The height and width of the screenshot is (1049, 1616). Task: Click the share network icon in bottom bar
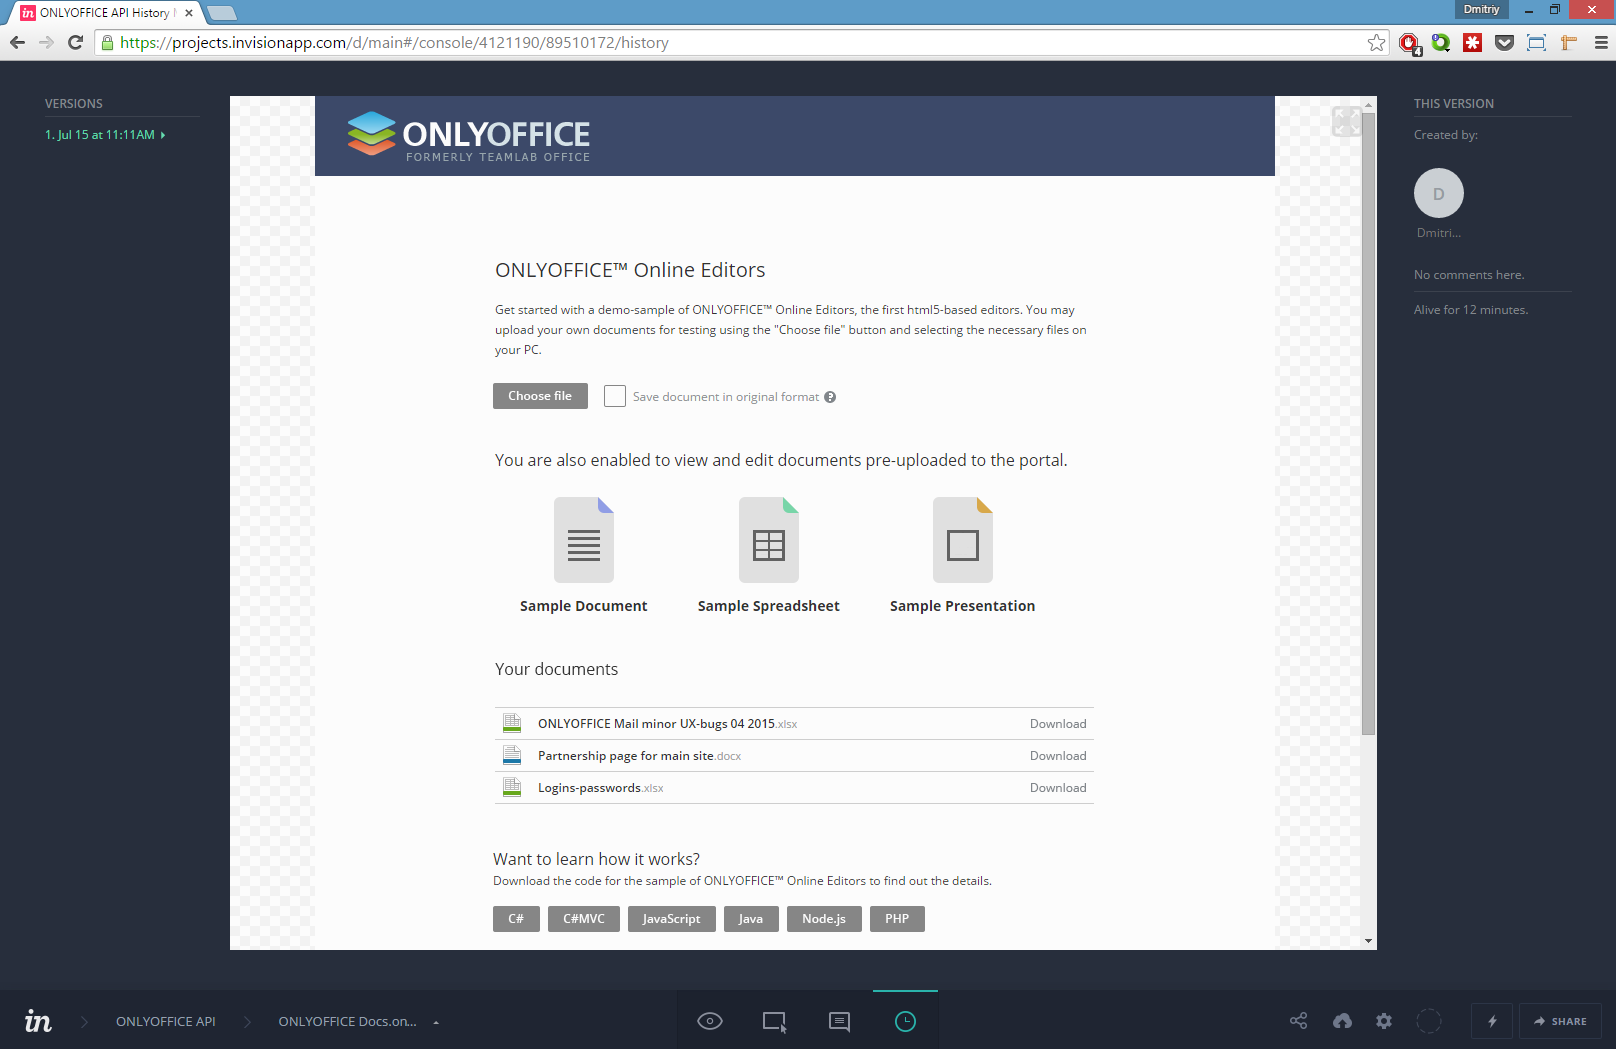coord(1298,1021)
